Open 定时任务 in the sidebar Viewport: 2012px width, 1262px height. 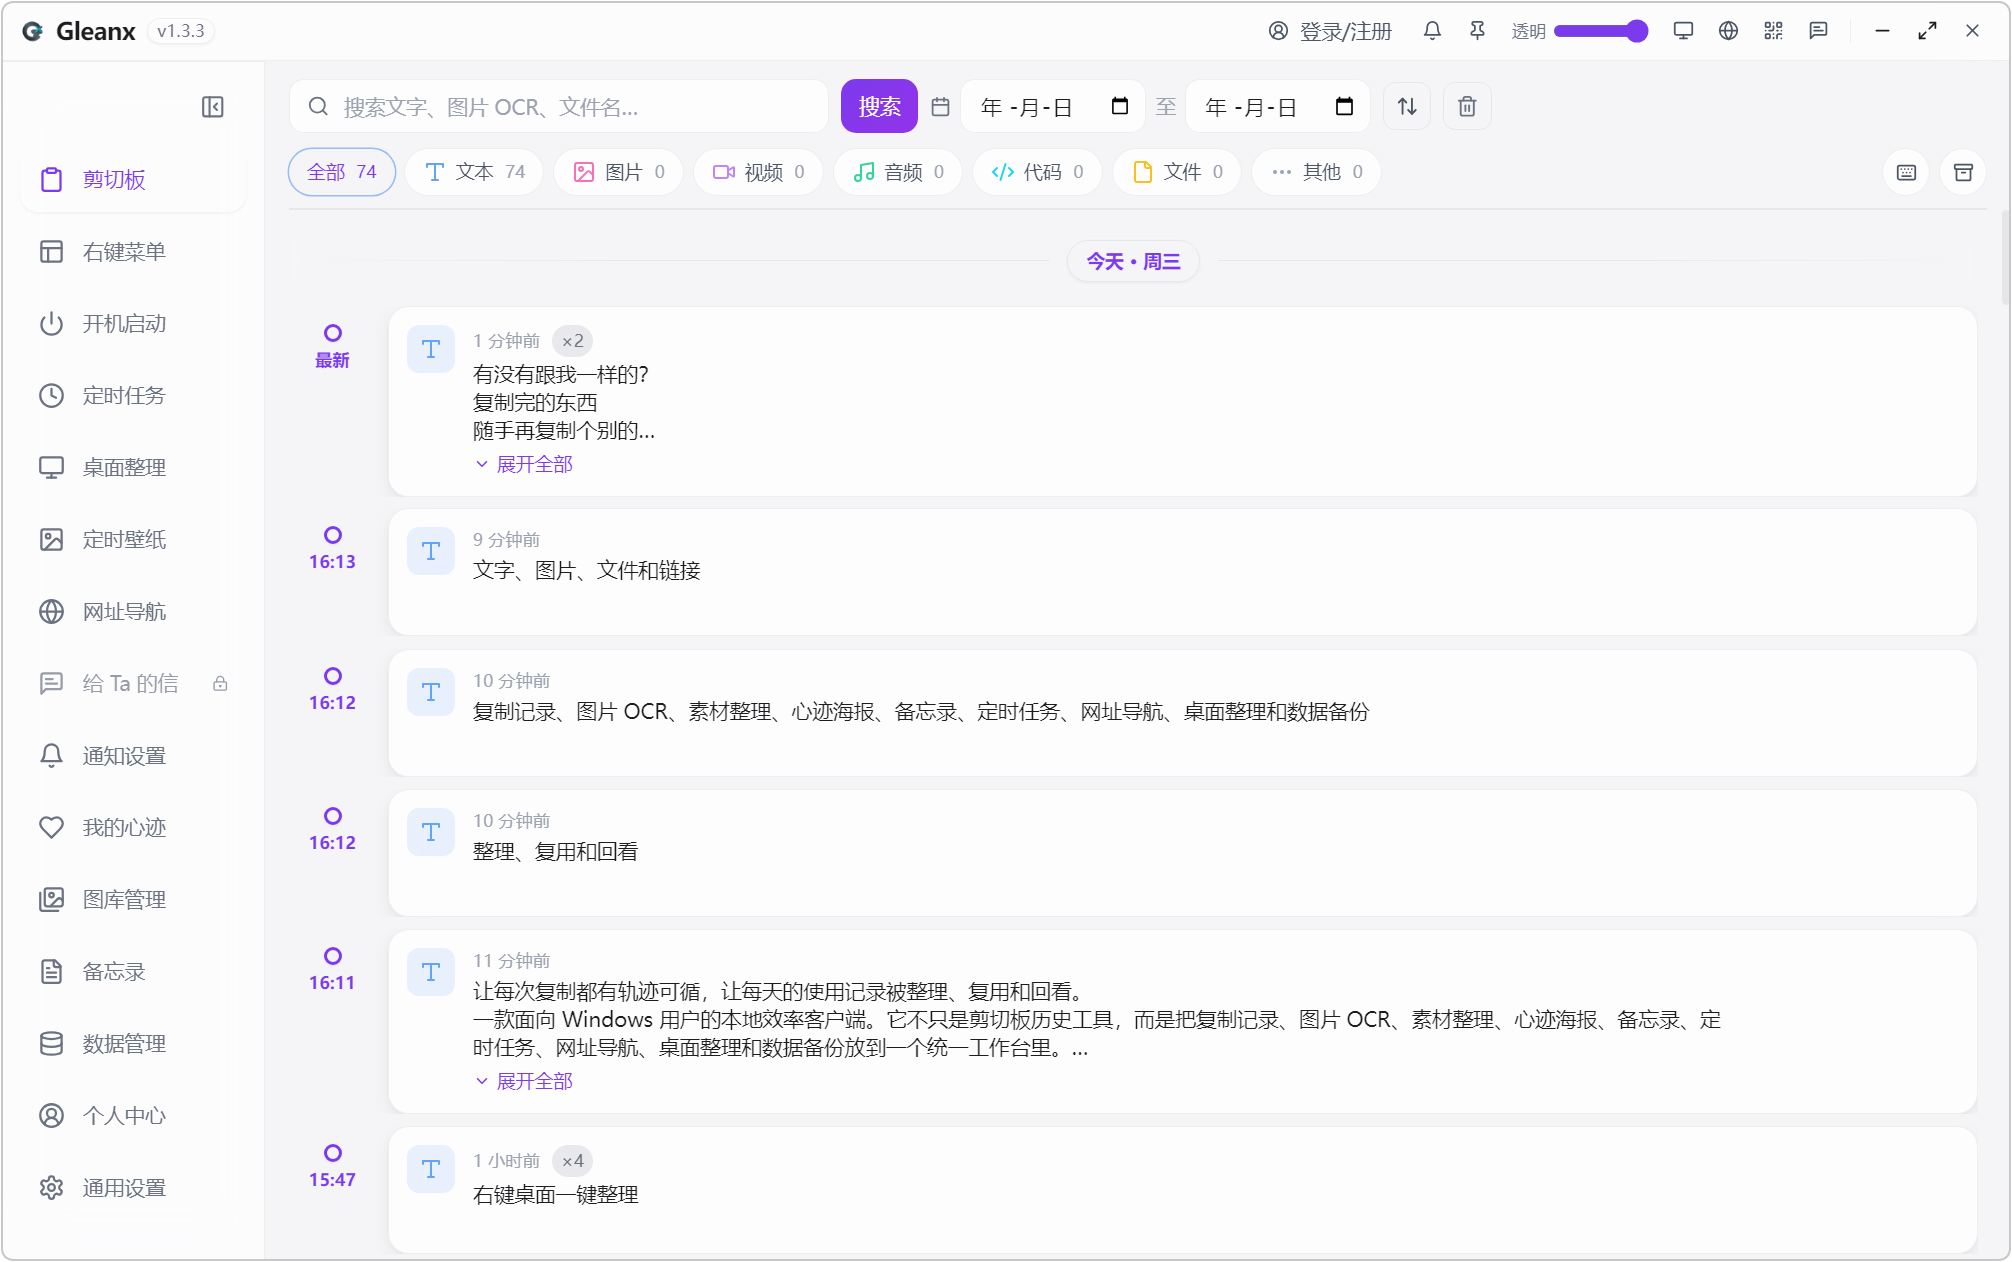133,396
